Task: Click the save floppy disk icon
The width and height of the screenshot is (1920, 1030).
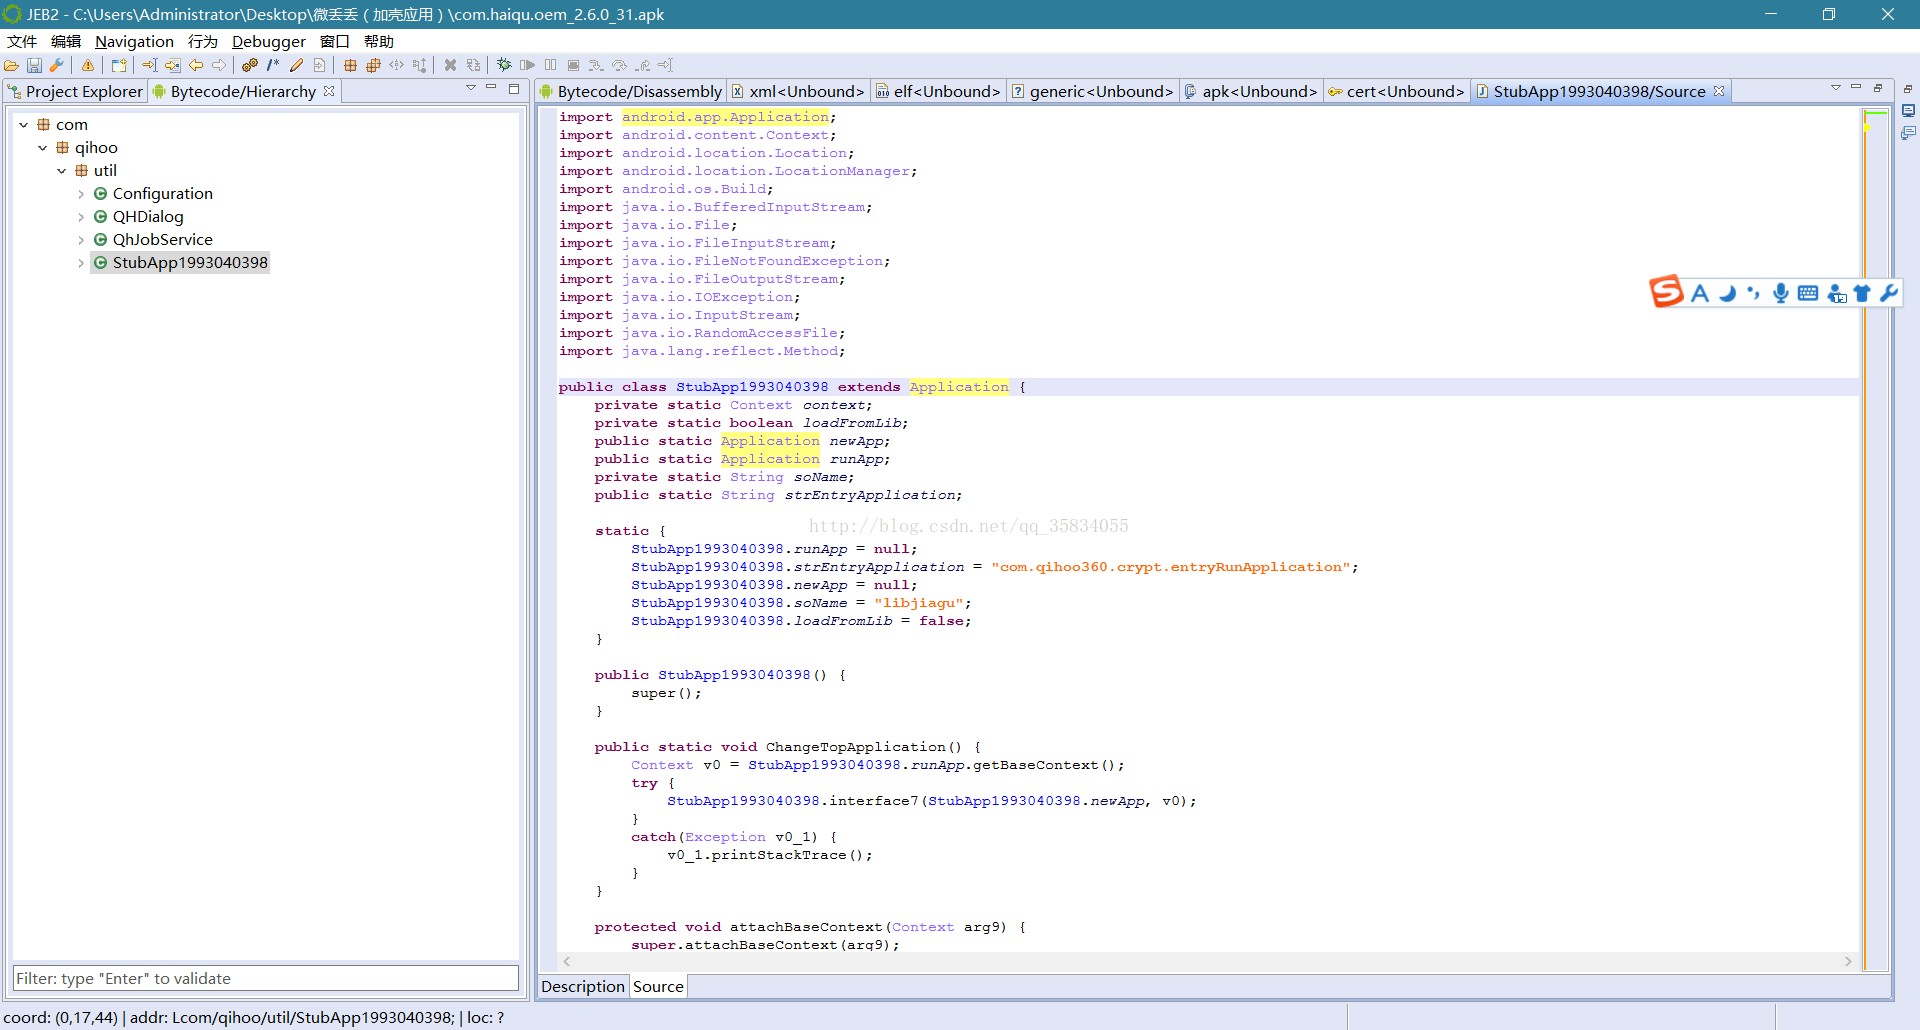Action: [x=34, y=65]
